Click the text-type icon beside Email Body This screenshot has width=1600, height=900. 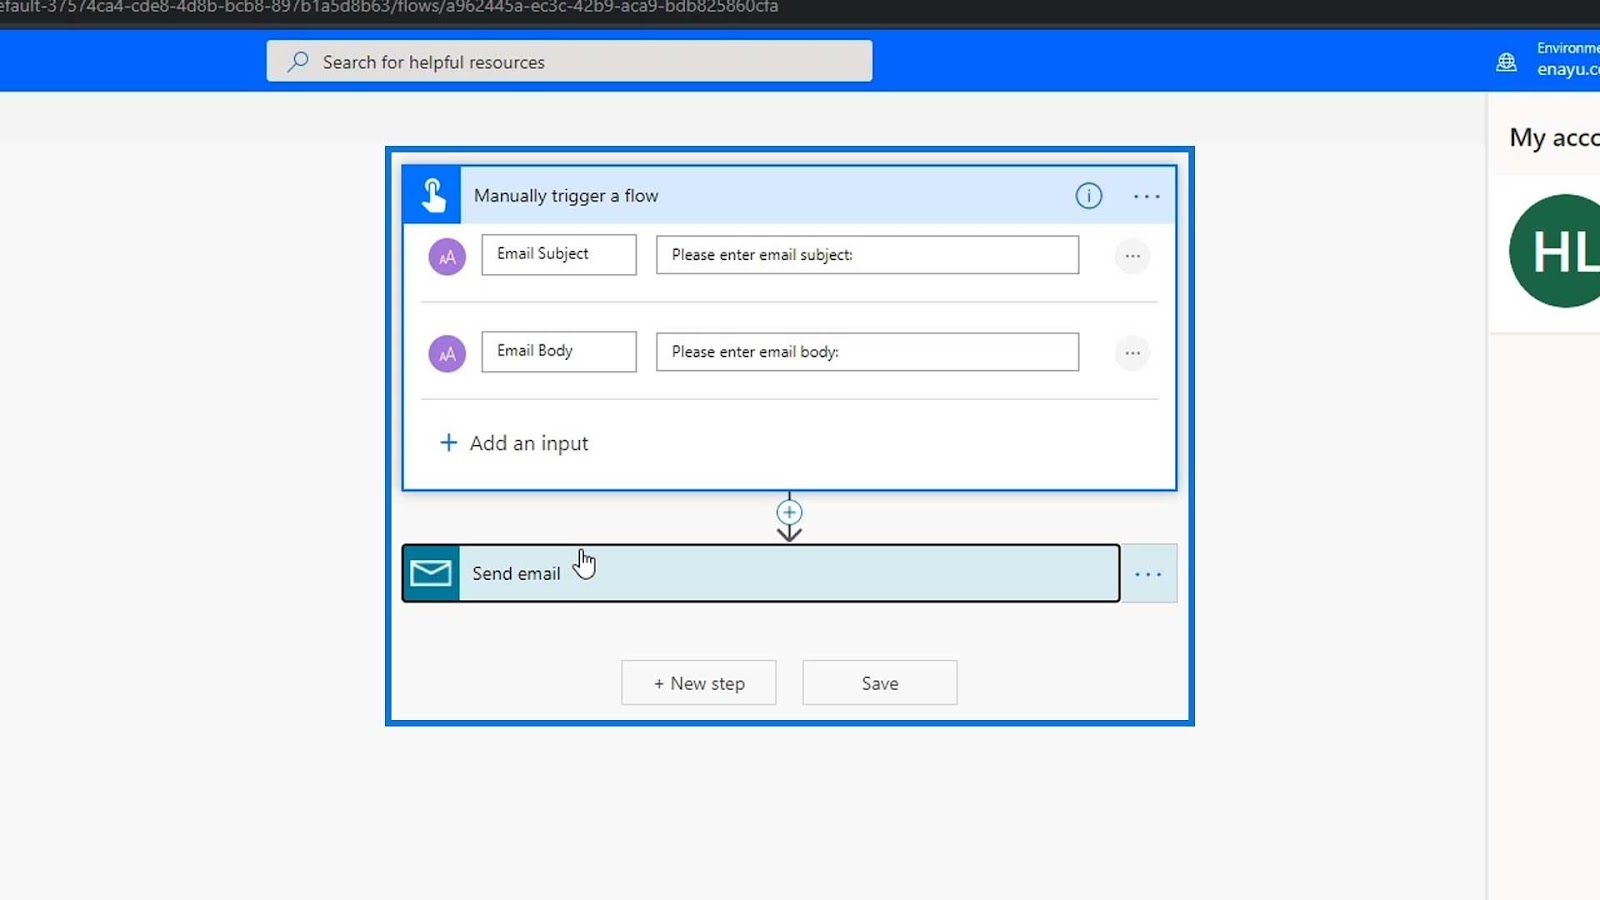point(447,354)
